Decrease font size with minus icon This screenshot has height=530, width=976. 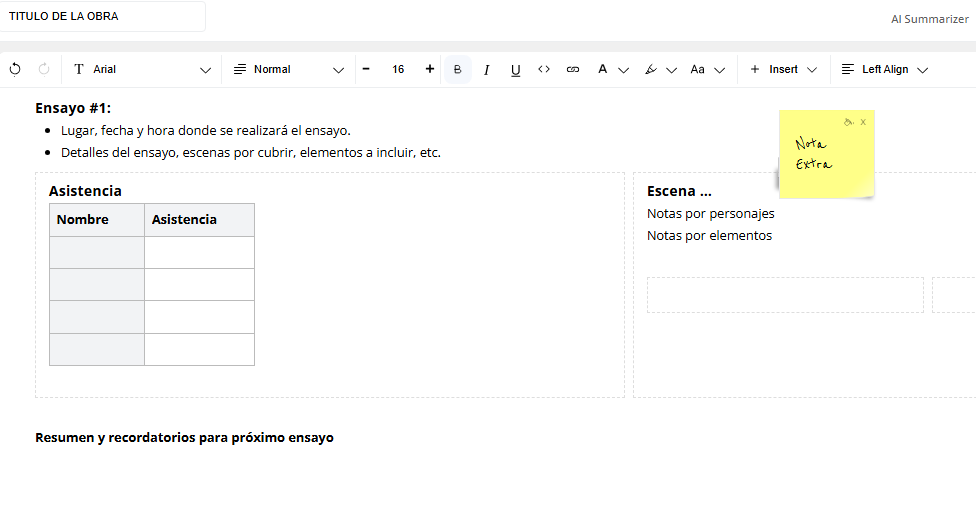tap(366, 69)
